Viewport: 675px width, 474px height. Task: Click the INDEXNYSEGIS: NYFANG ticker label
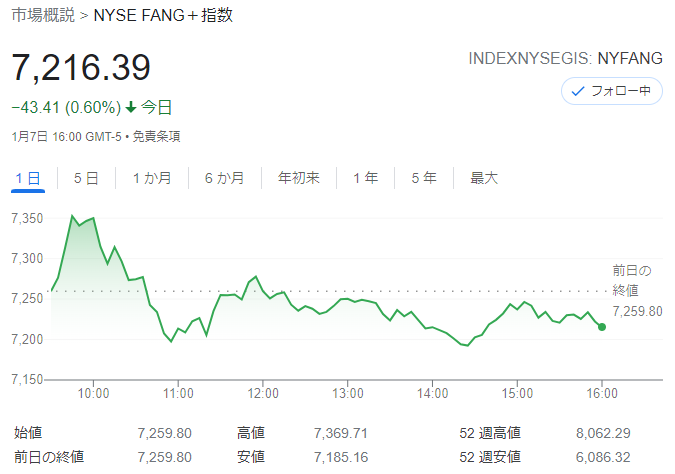coord(565,59)
